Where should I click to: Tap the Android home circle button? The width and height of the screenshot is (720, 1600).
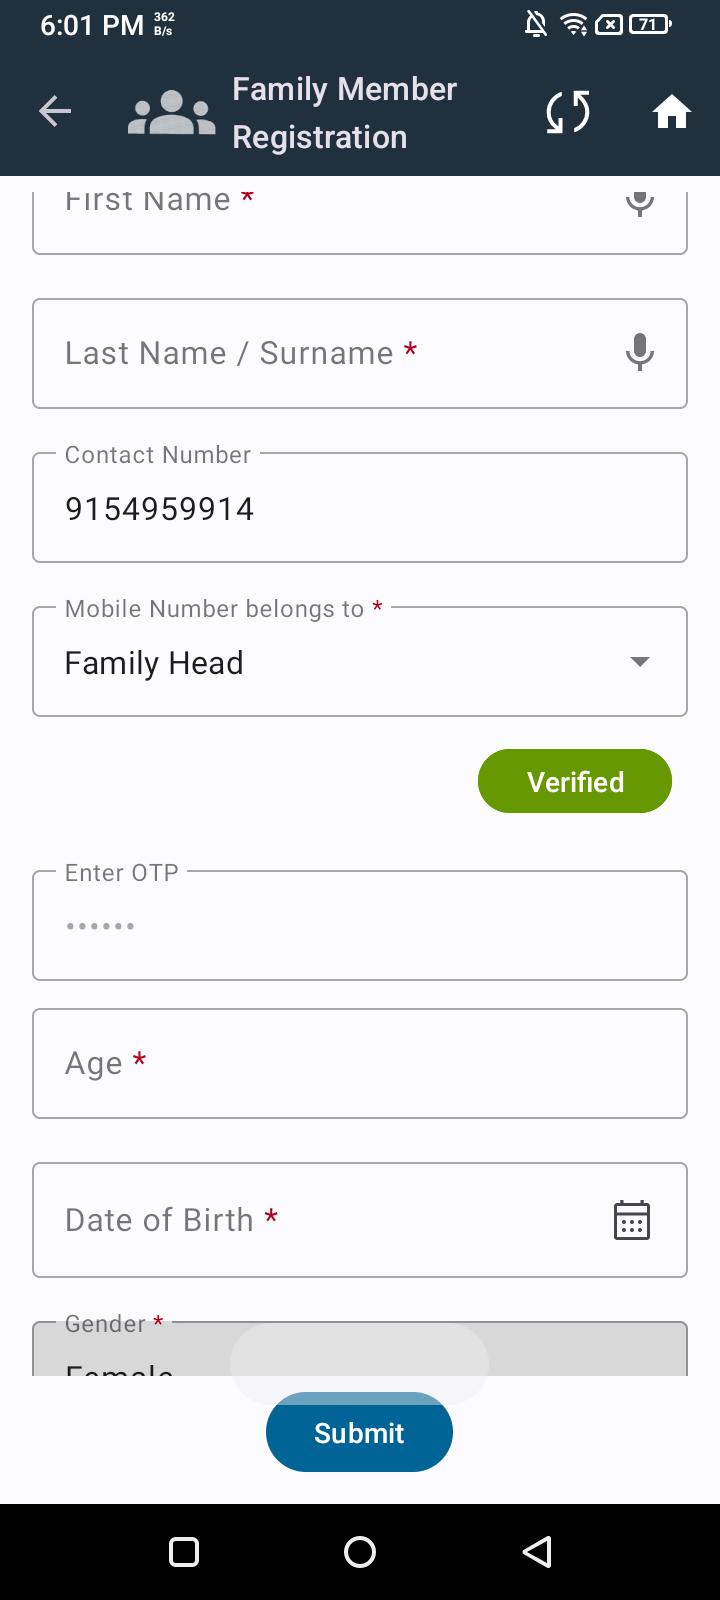(360, 1552)
